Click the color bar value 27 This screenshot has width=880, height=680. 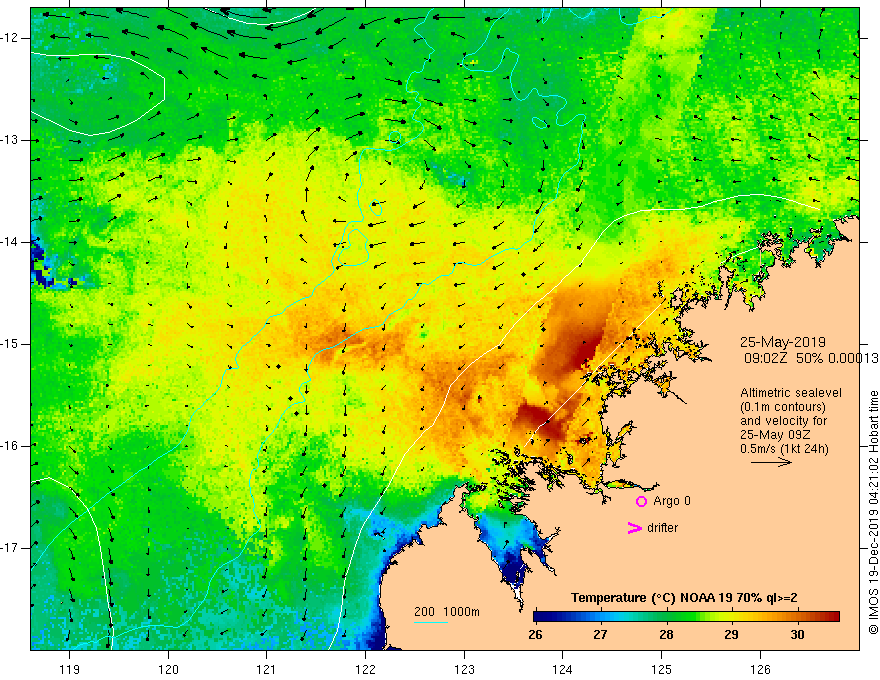[x=601, y=635]
